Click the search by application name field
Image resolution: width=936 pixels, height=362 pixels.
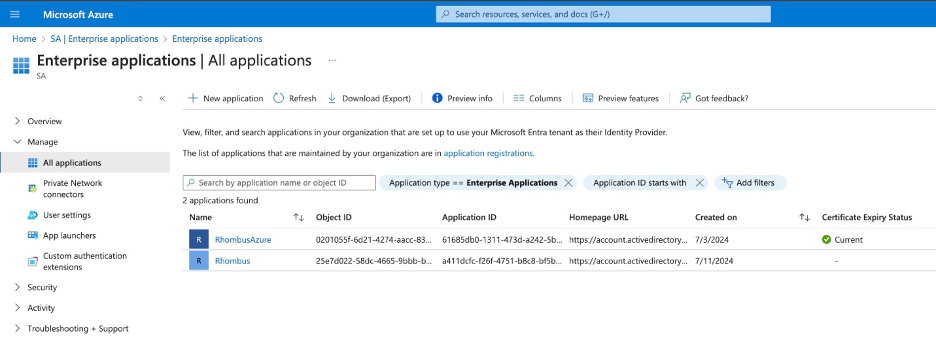279,183
